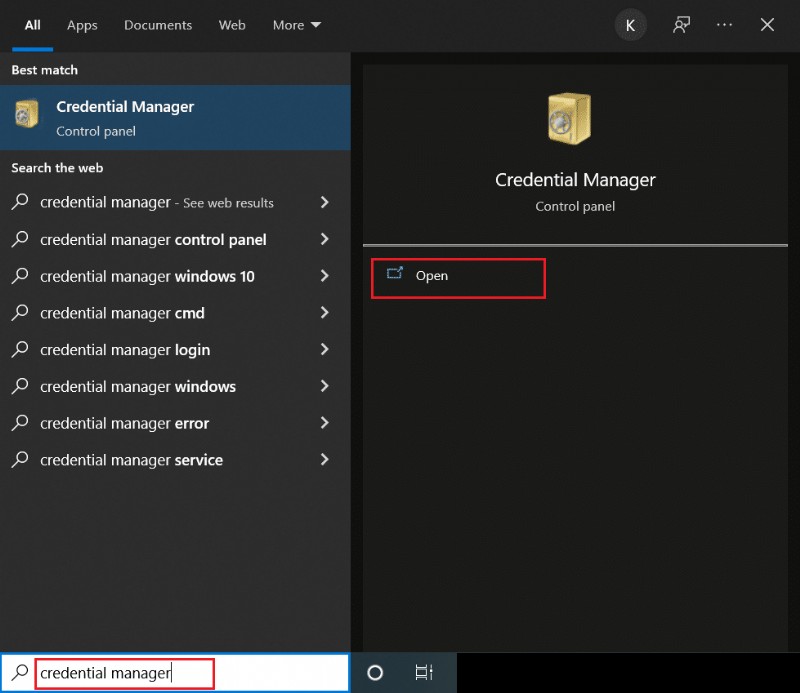The height and width of the screenshot is (693, 800).
Task: Open Task View from the taskbar
Action: (423, 672)
